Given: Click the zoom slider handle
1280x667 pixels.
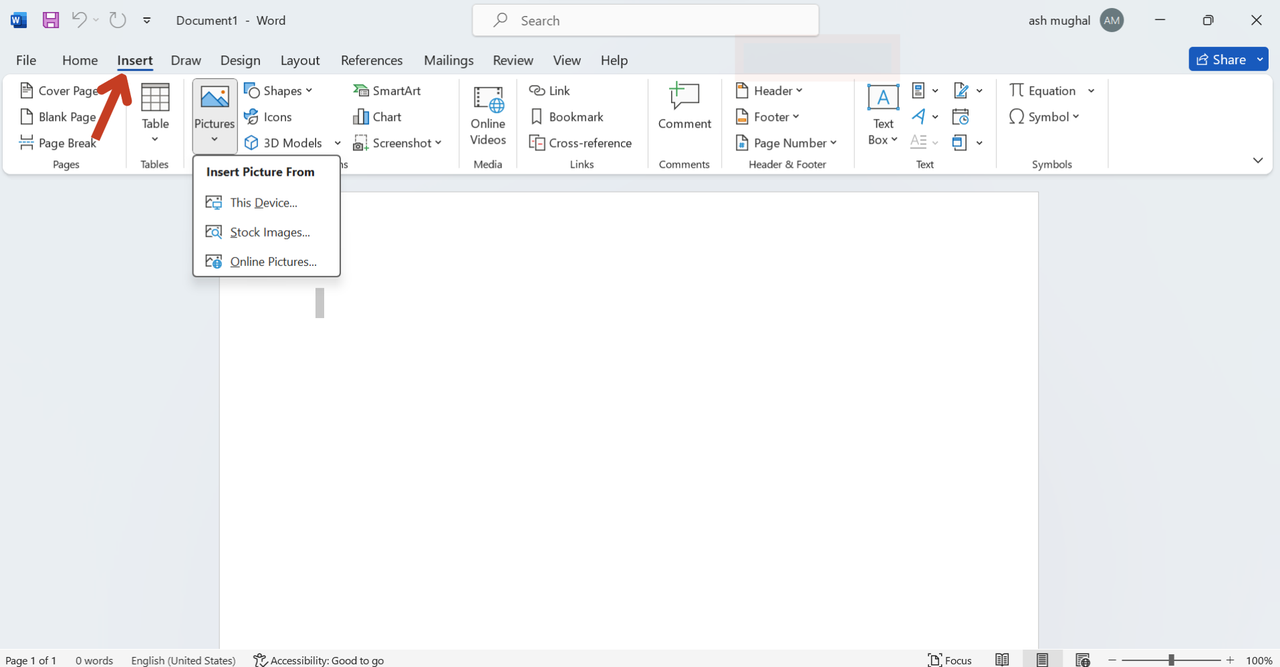Looking at the screenshot, I should pos(1171,660).
